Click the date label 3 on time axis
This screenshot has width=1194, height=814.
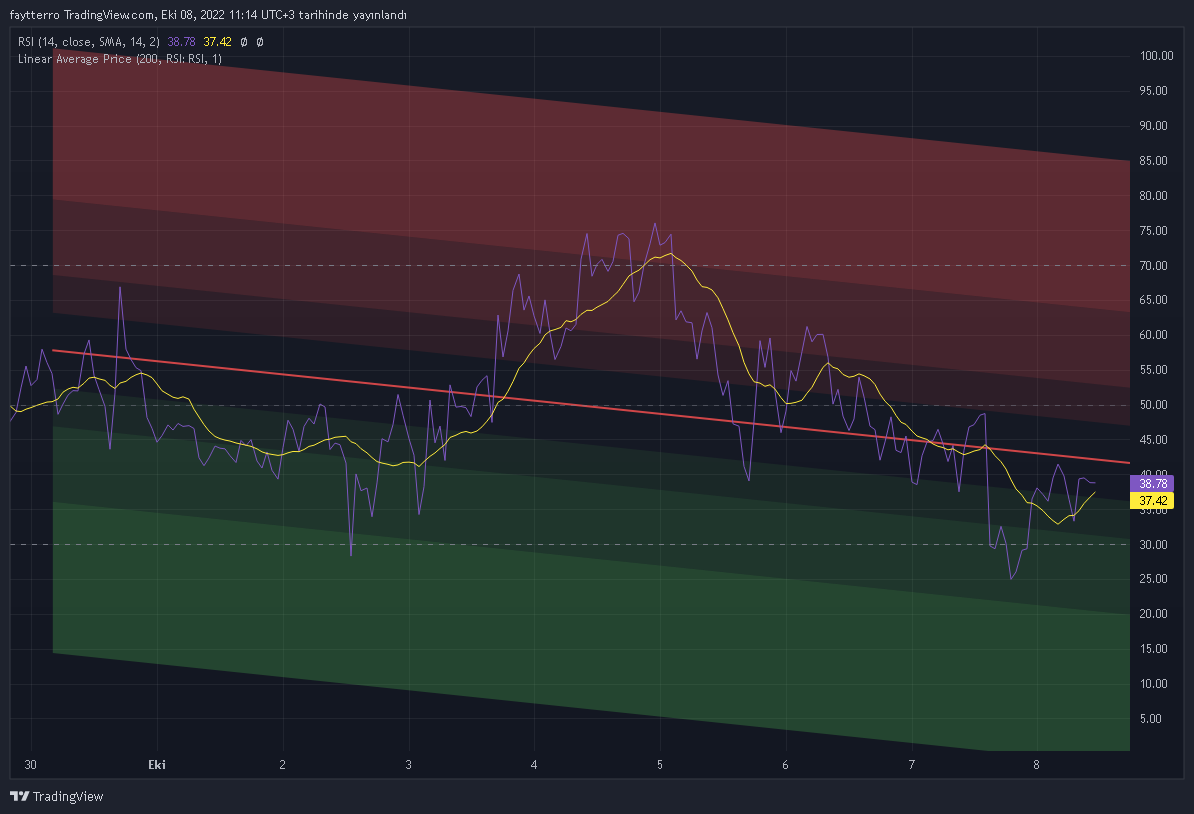[408, 765]
